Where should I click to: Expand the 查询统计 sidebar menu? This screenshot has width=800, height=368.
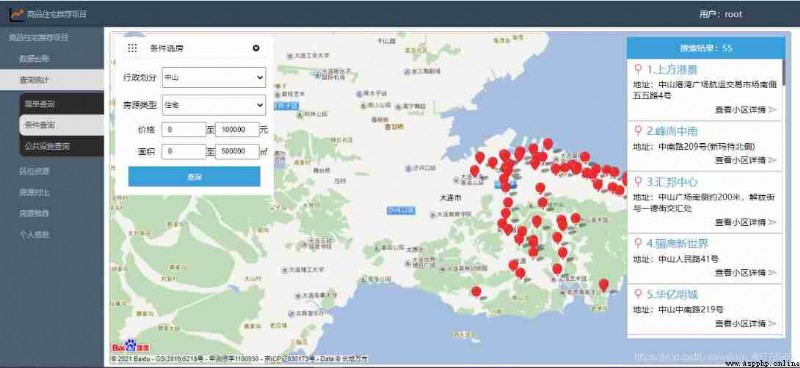pyautogui.click(x=52, y=80)
